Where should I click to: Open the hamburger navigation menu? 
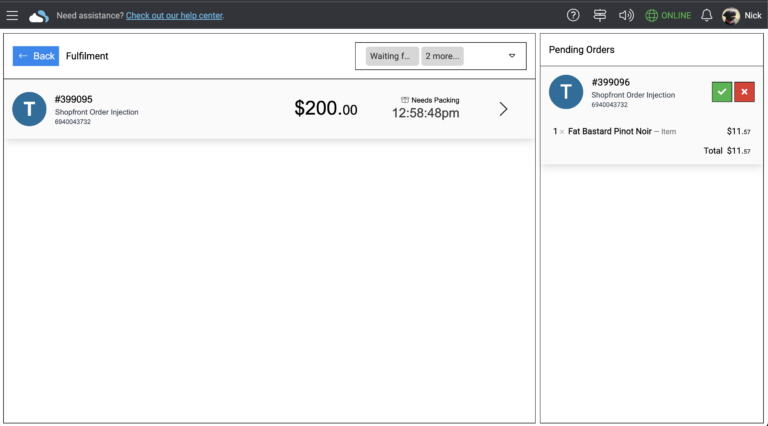(x=12, y=15)
